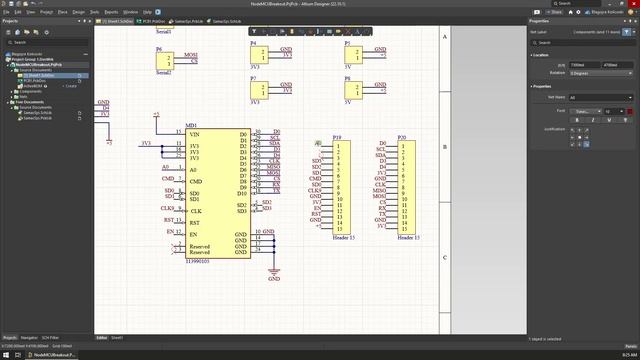The width and height of the screenshot is (640, 360).
Task: Click the Place Wire tool in the floating toolbar
Action: [301, 31]
